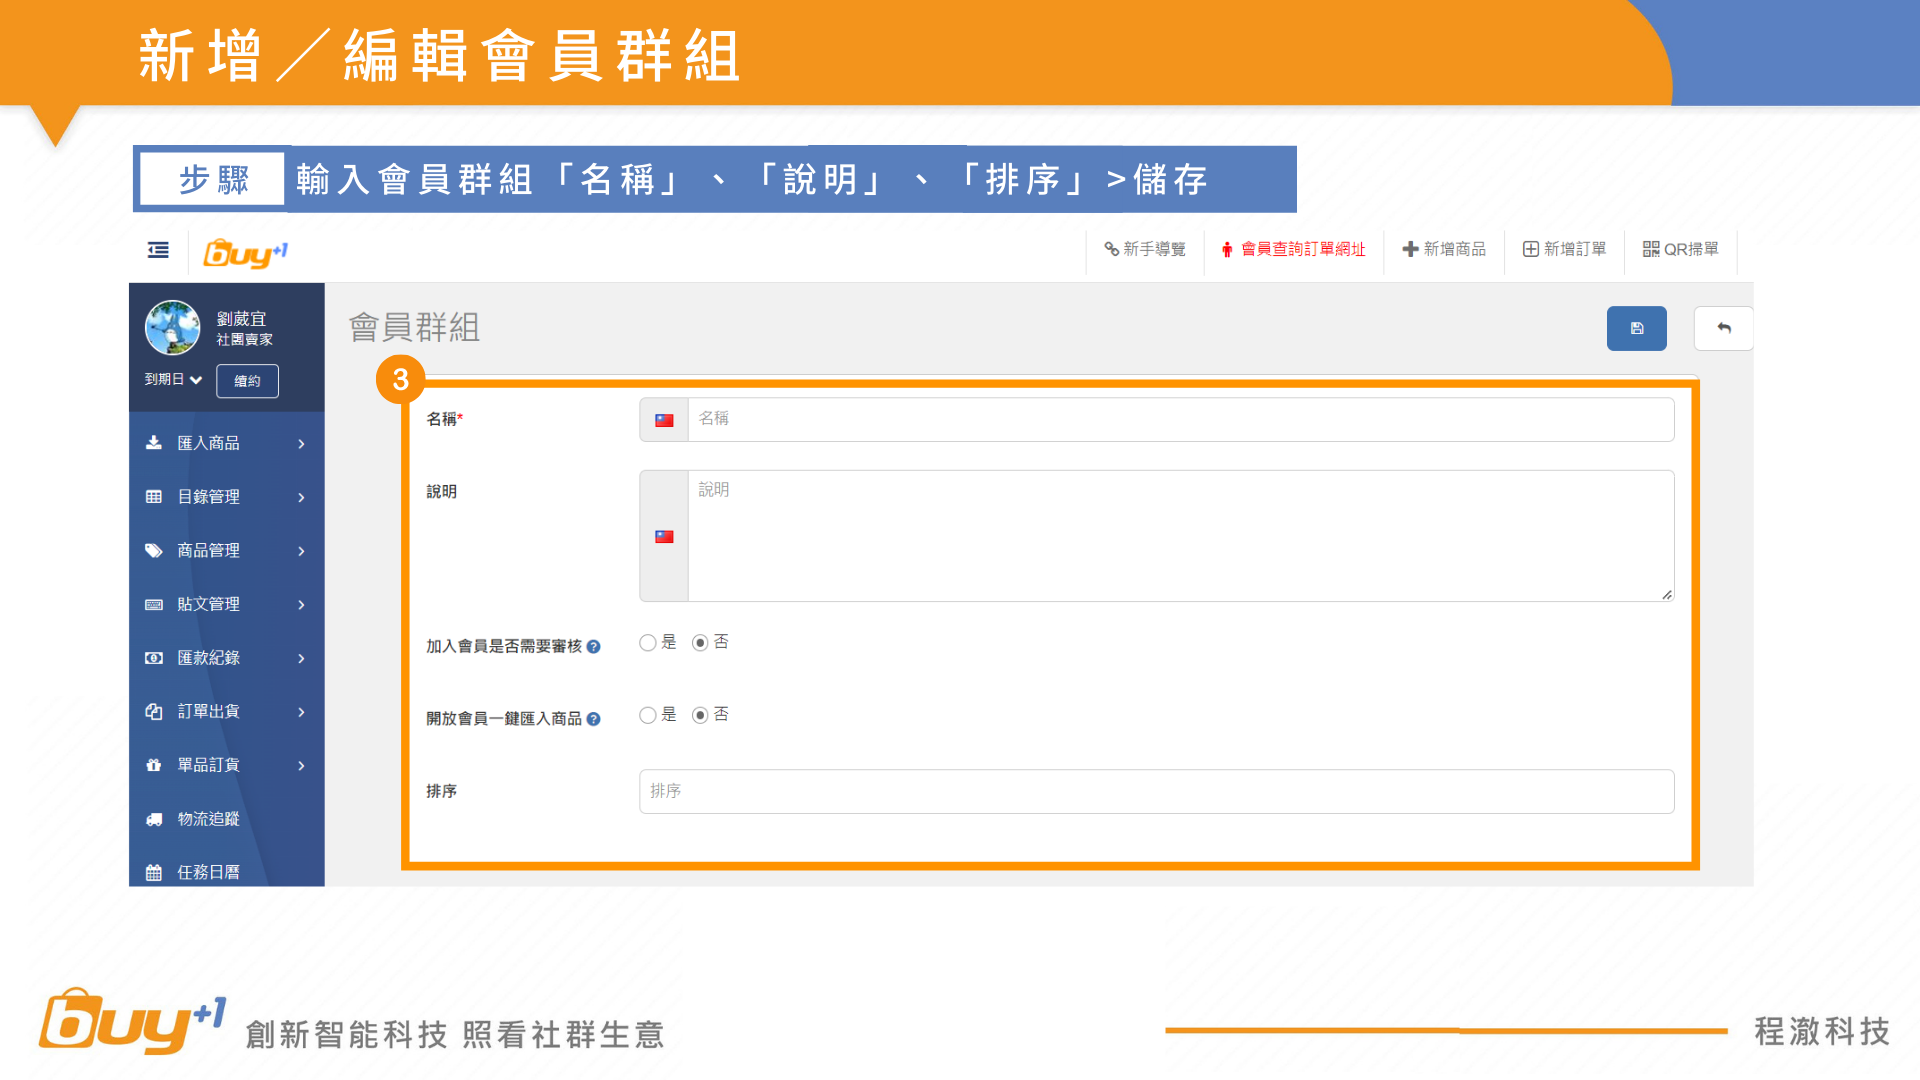Image resolution: width=1920 pixels, height=1080 pixels.
Task: Click the back arrow button
Action: 1723,328
